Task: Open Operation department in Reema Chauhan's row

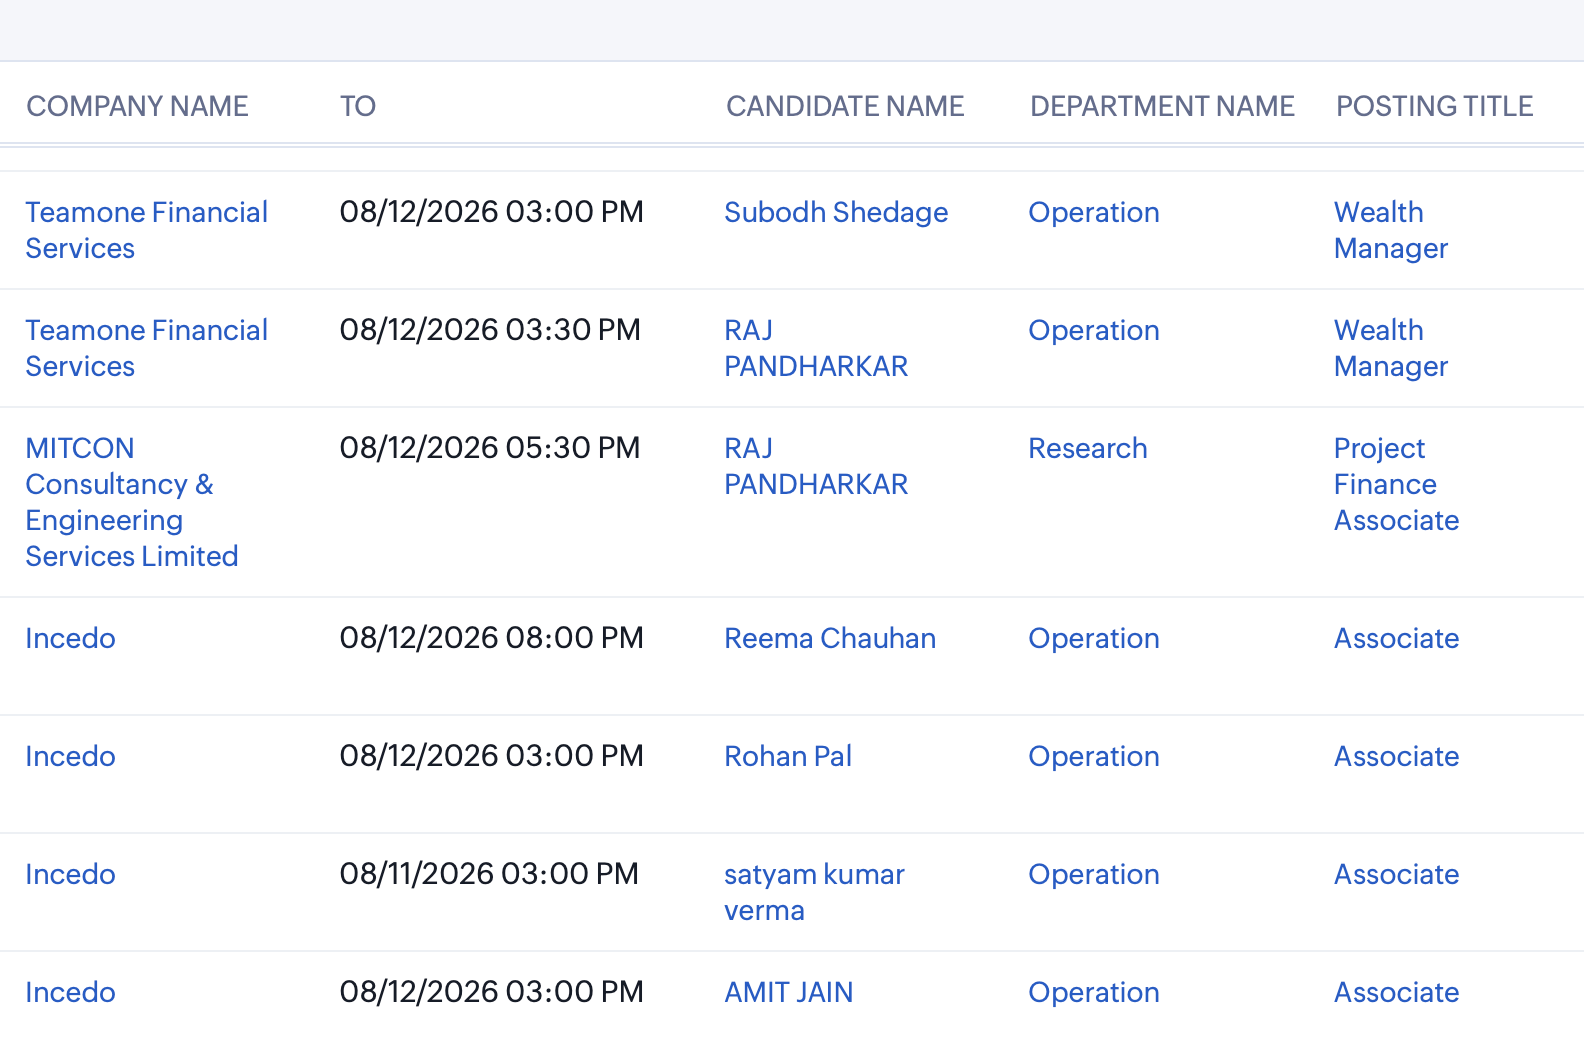Action: [1094, 638]
